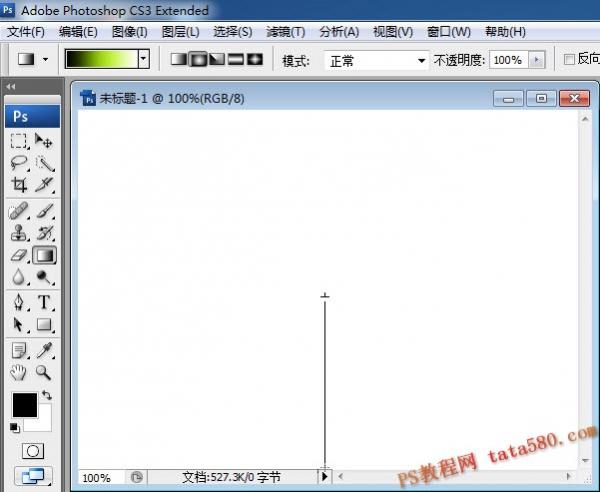Click the black foreground color swatch
The height and width of the screenshot is (492, 600).
(25, 405)
